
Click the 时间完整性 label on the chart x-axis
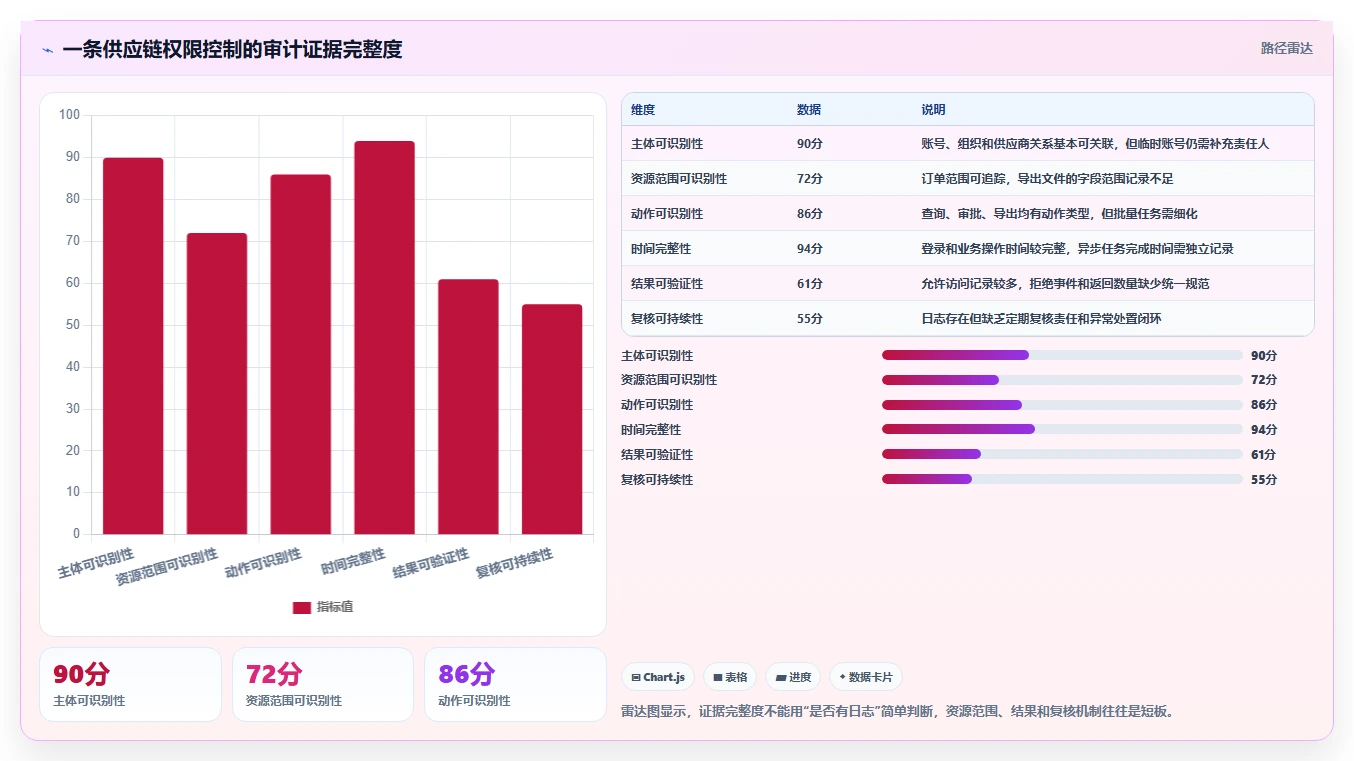pos(353,561)
